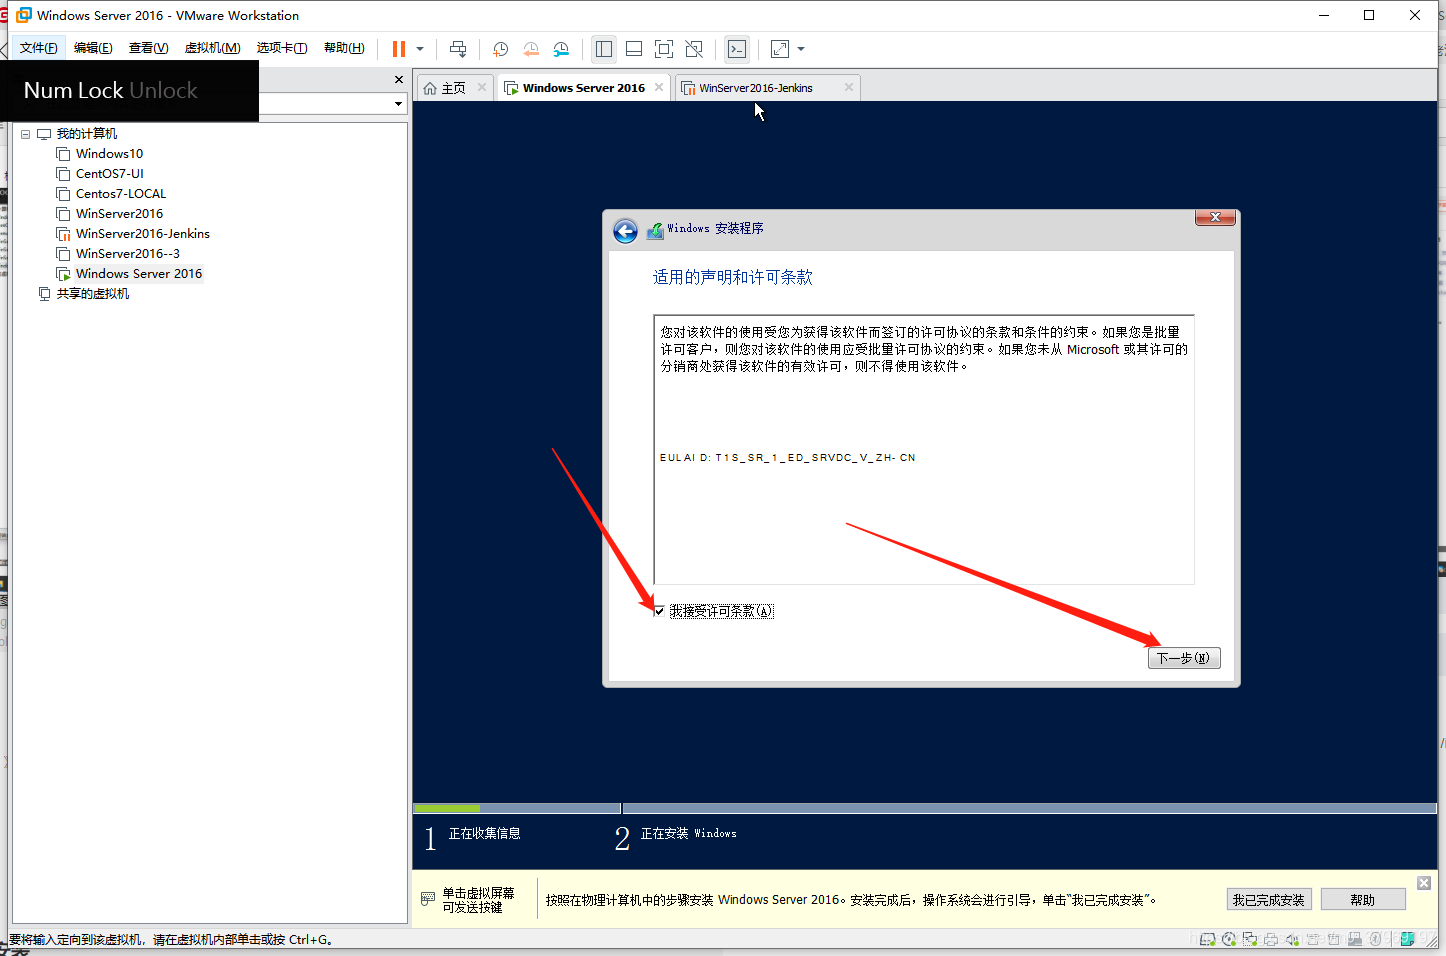
Task: Click the 帮助 button in the install bar
Action: pyautogui.click(x=1363, y=899)
